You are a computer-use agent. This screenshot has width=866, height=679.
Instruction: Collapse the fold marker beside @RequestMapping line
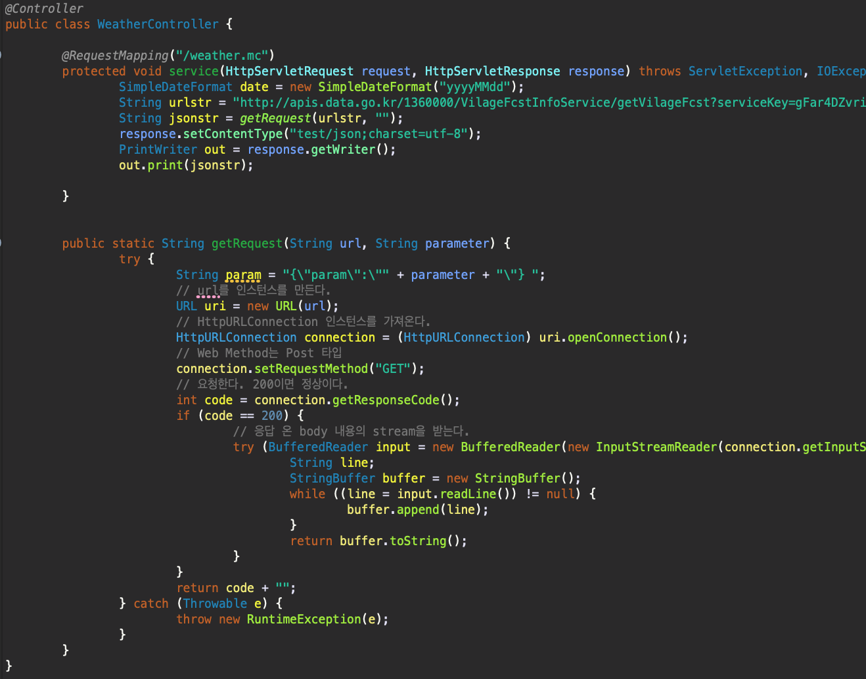click(x=2, y=56)
